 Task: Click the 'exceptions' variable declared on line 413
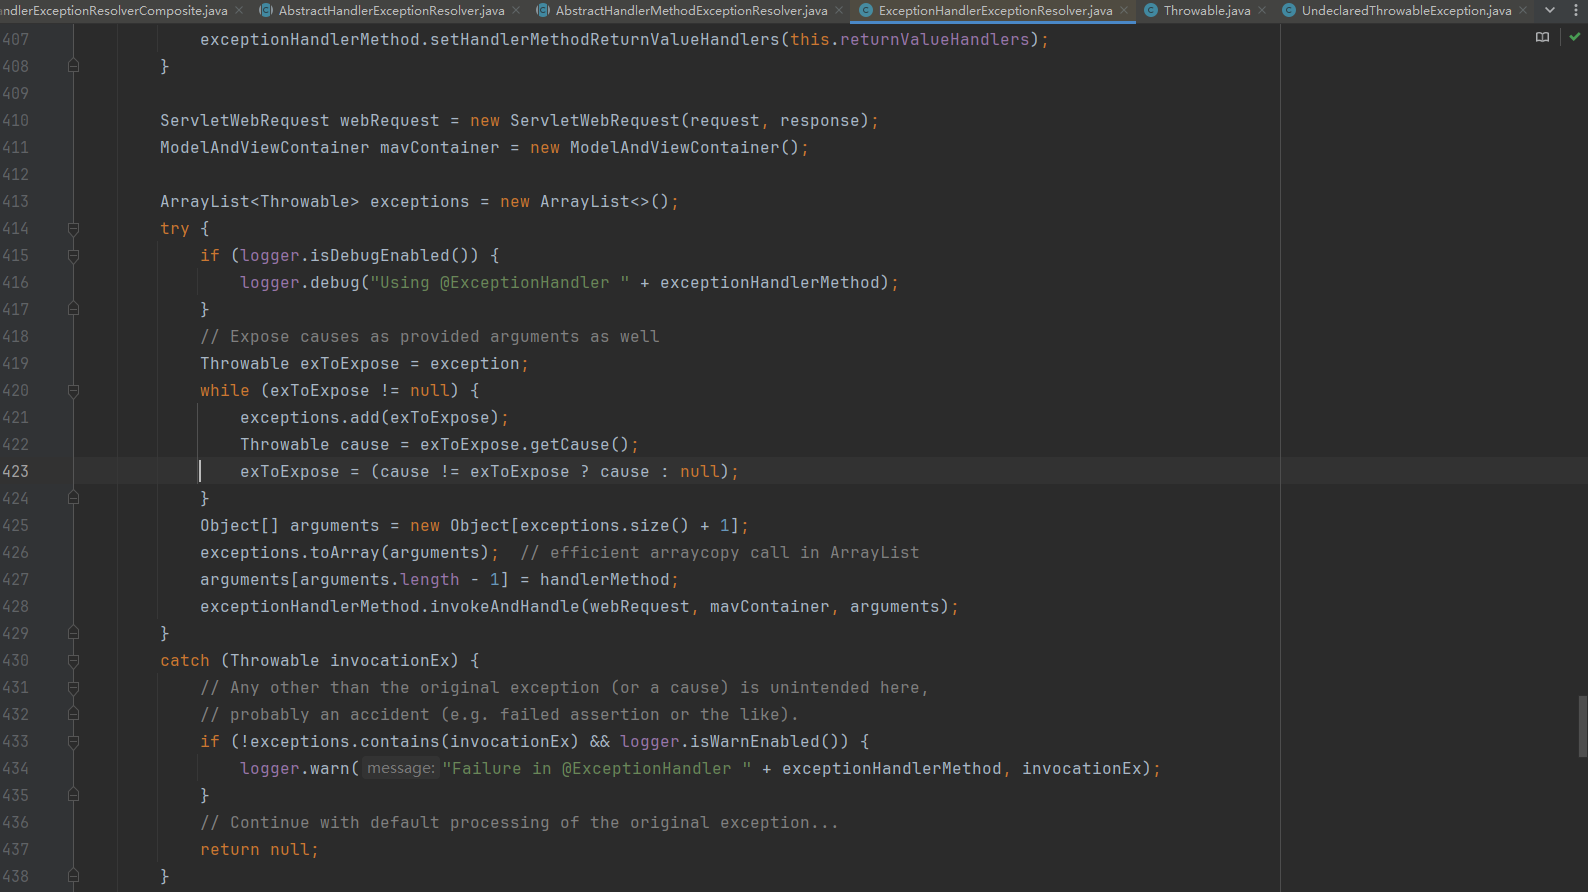pyautogui.click(x=420, y=202)
